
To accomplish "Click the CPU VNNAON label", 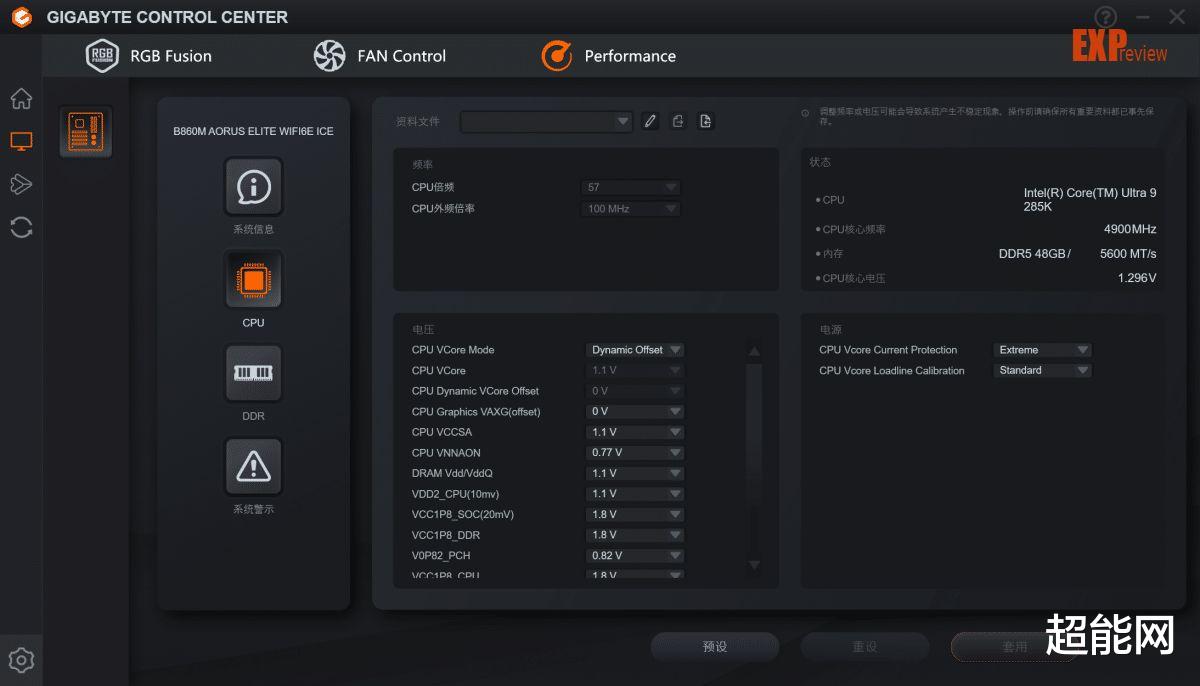I will pyautogui.click(x=446, y=453).
